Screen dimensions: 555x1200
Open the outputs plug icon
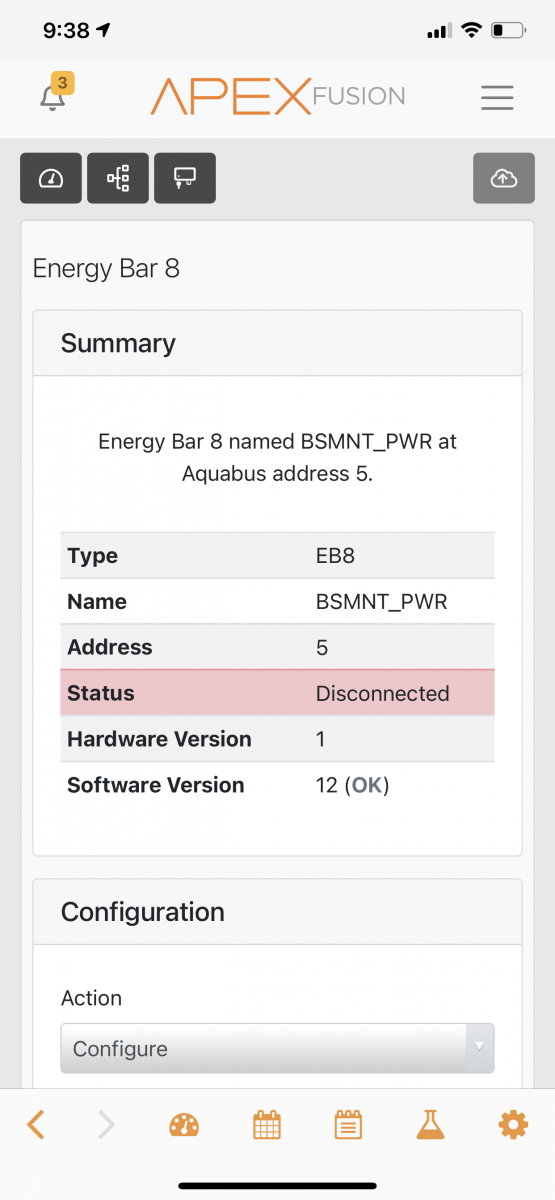pos(185,178)
